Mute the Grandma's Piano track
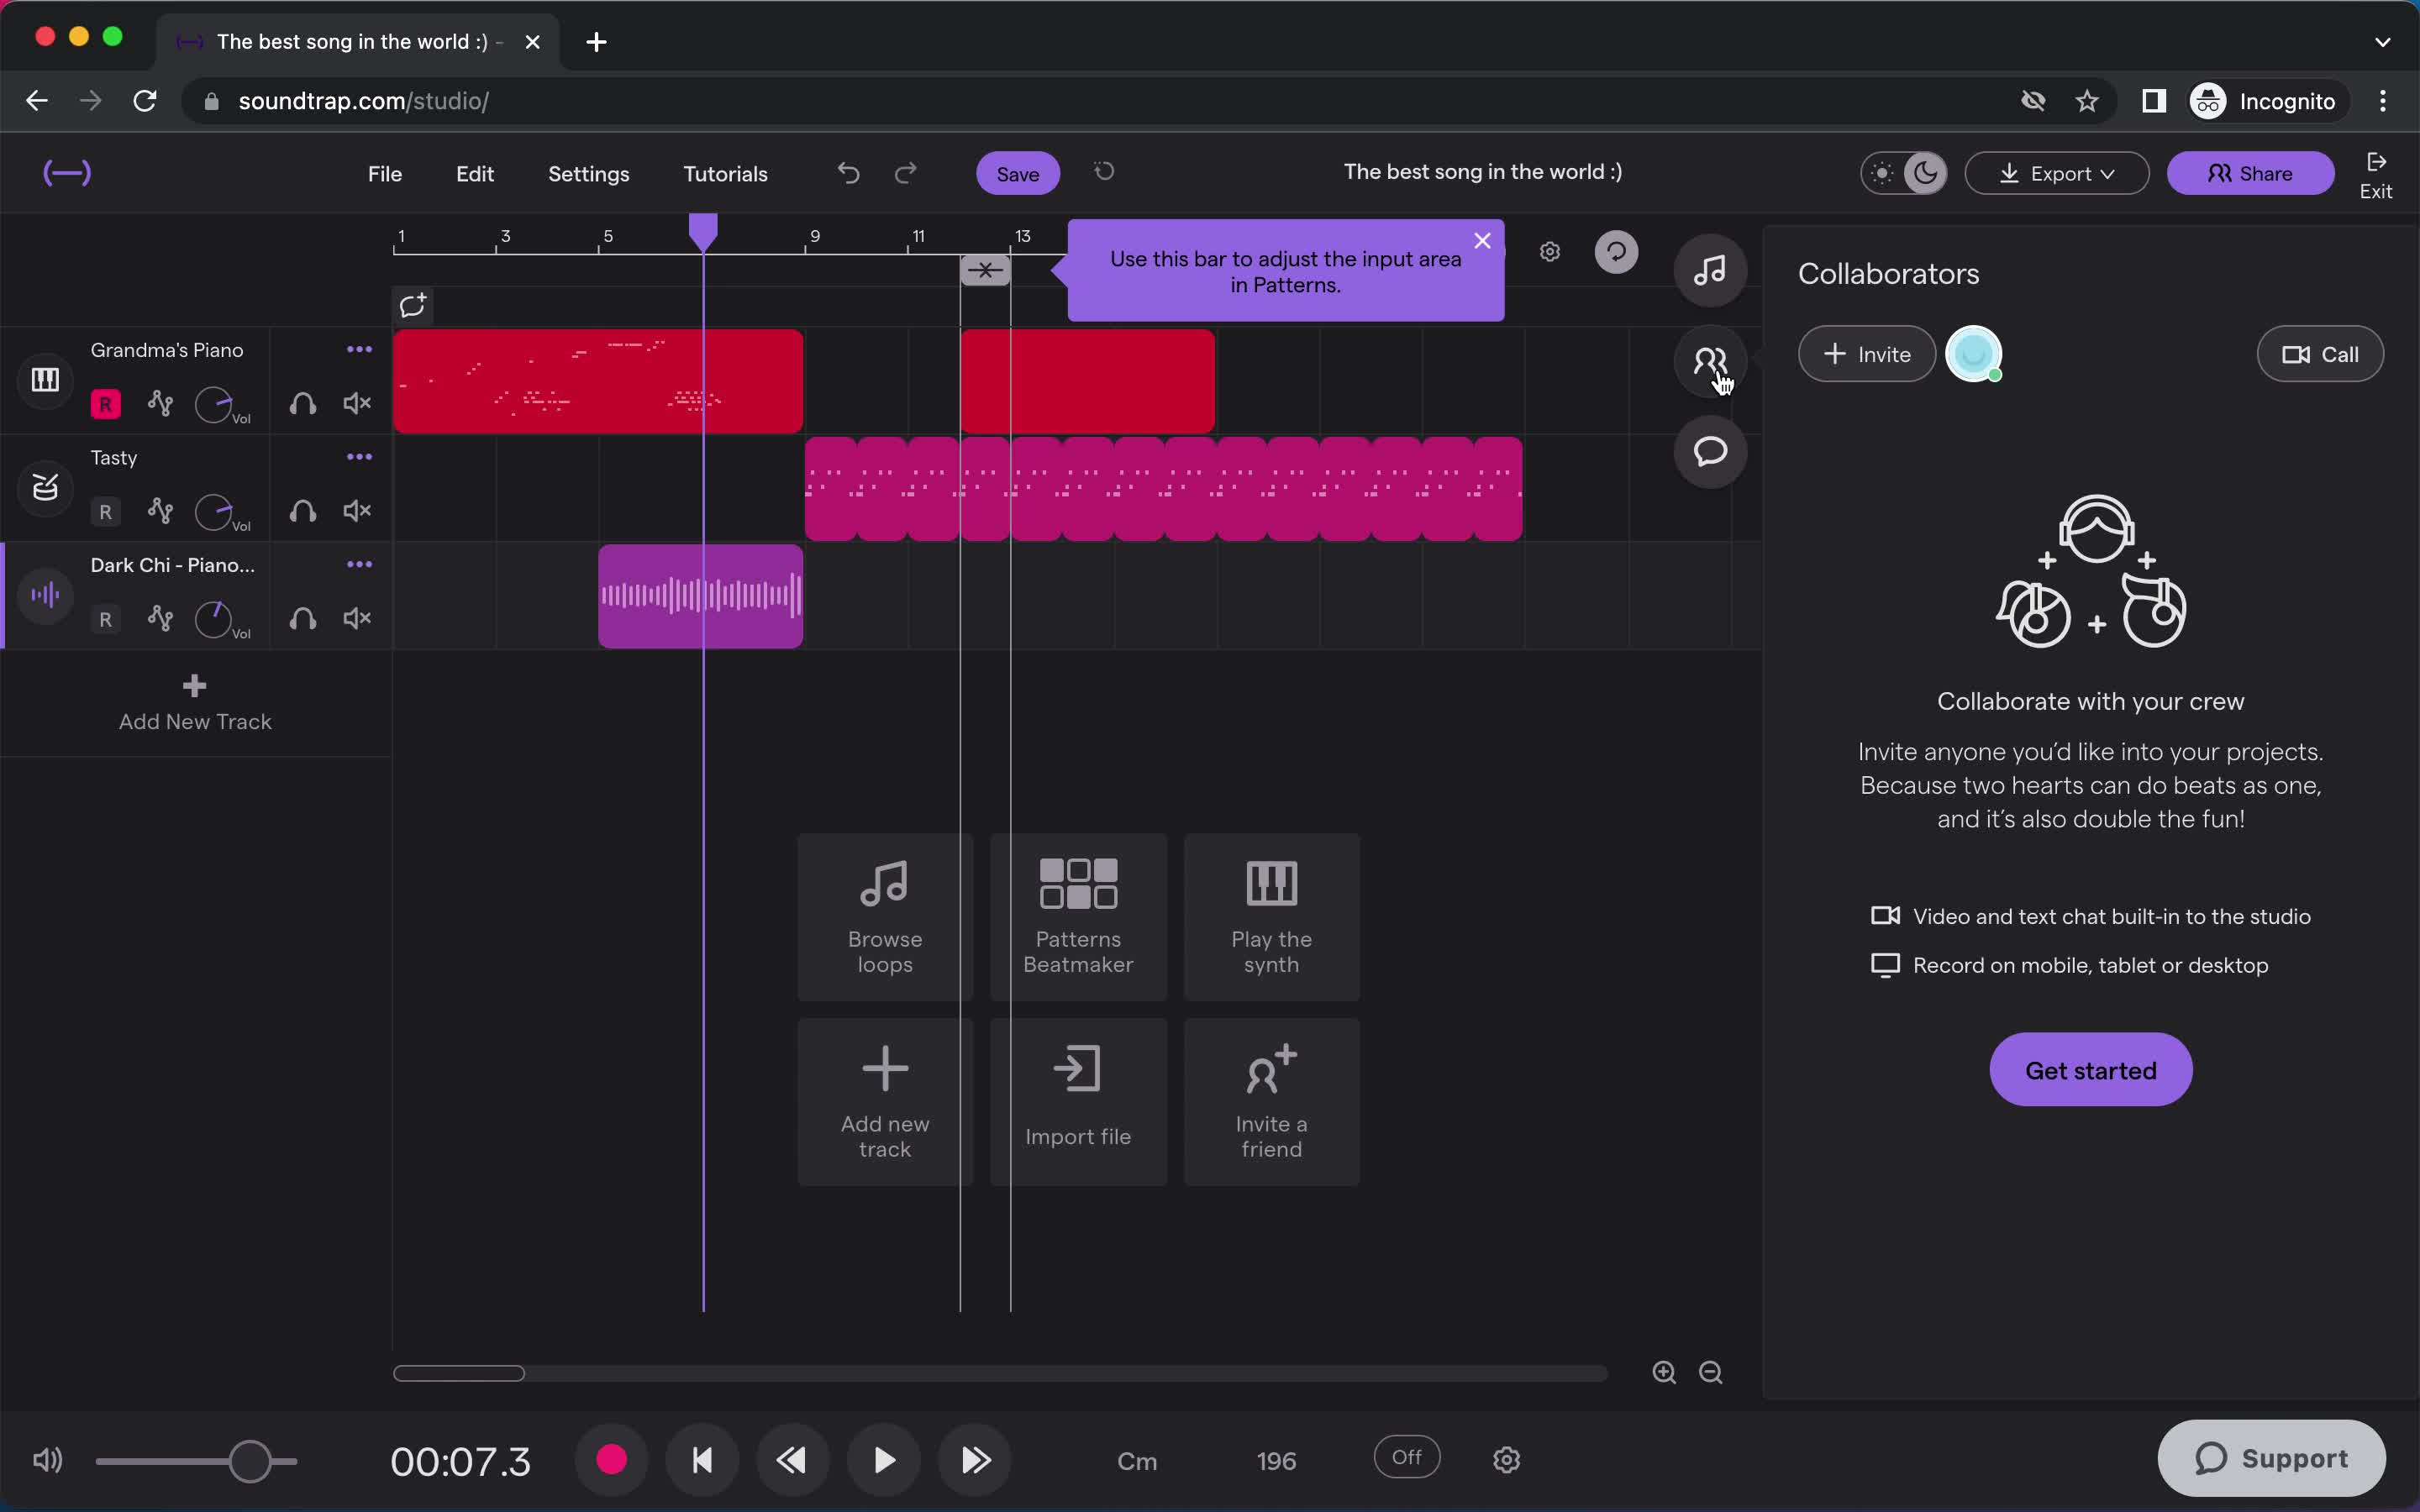 357,404
